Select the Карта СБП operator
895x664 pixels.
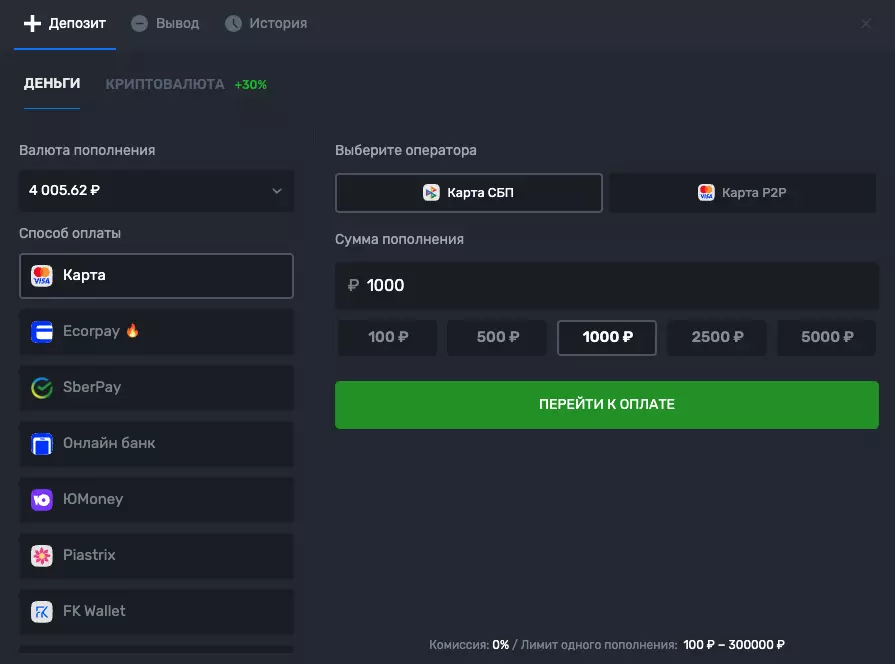(469, 193)
